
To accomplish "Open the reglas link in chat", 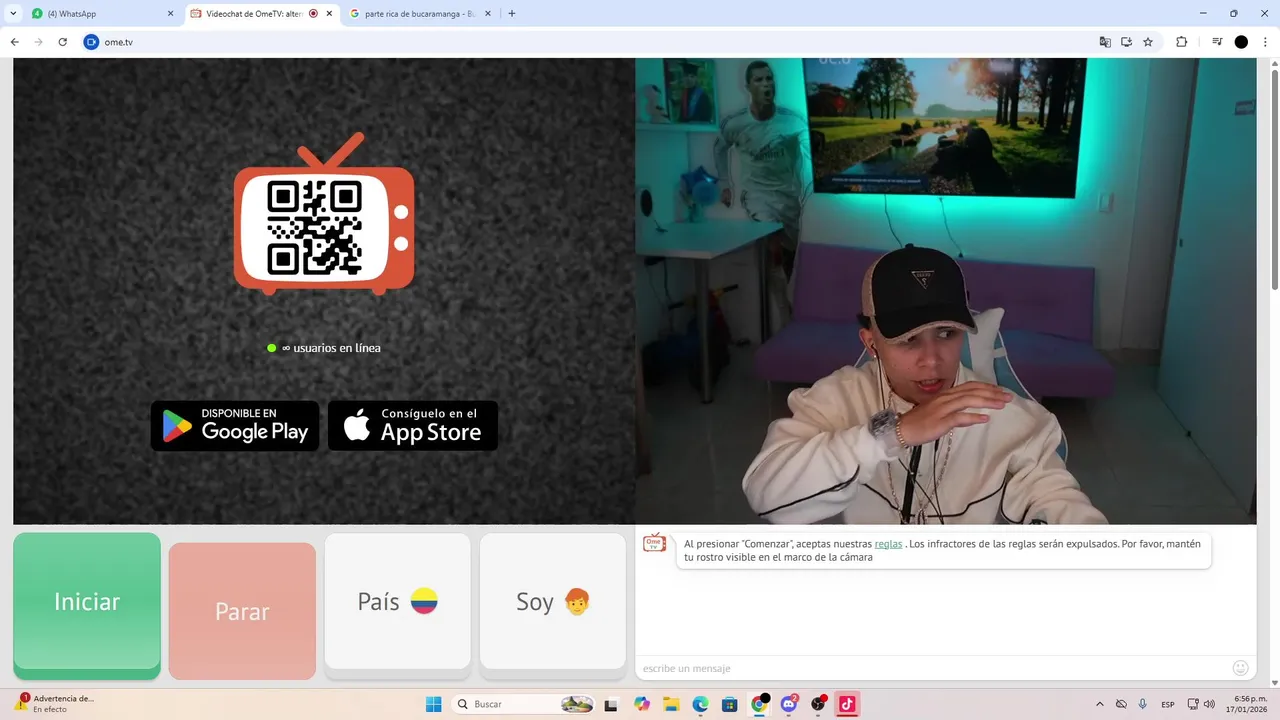I will coord(888,544).
